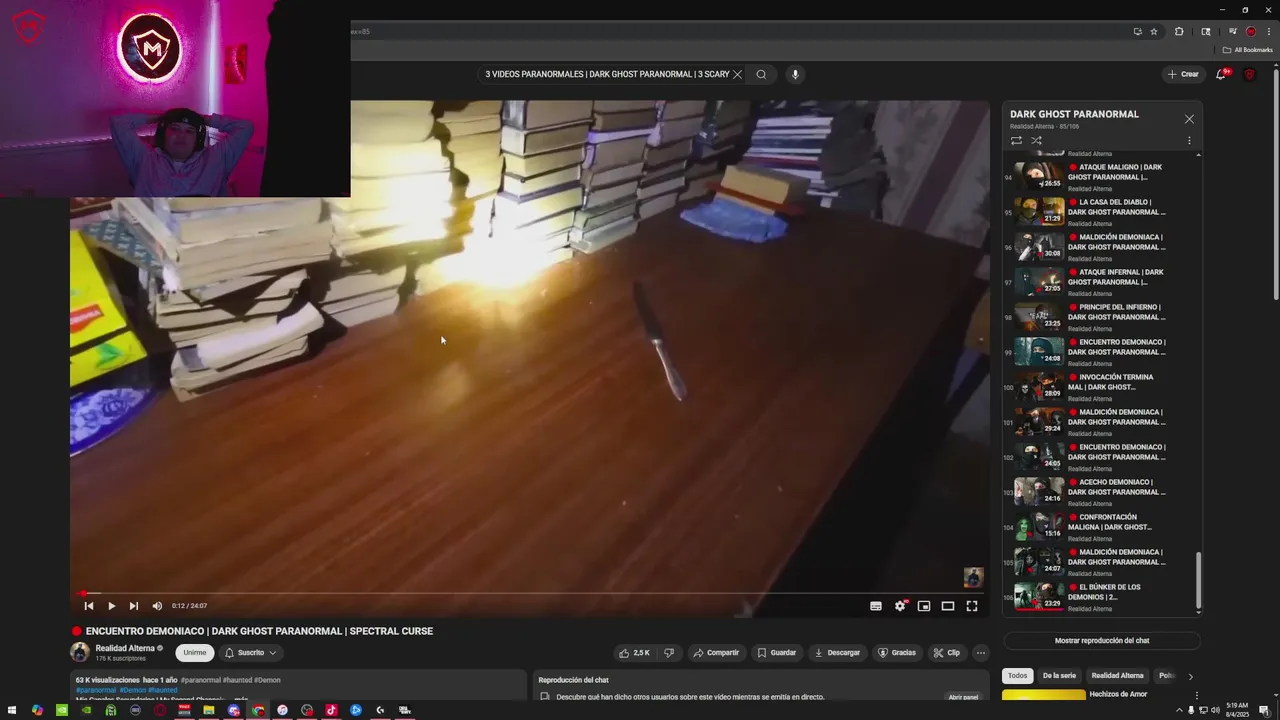The width and height of the screenshot is (1280, 720).
Task: Open Realidad Alterna channel name link
Action: tap(125, 648)
